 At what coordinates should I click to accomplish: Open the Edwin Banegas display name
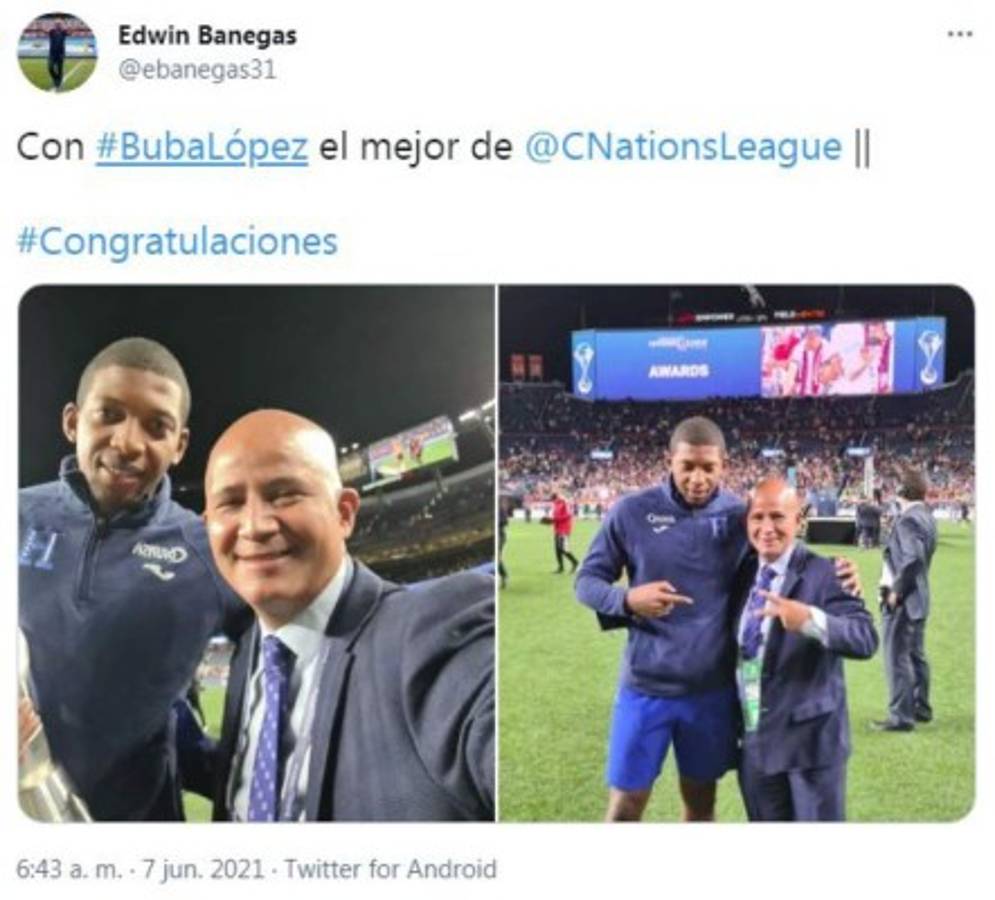coord(208,36)
